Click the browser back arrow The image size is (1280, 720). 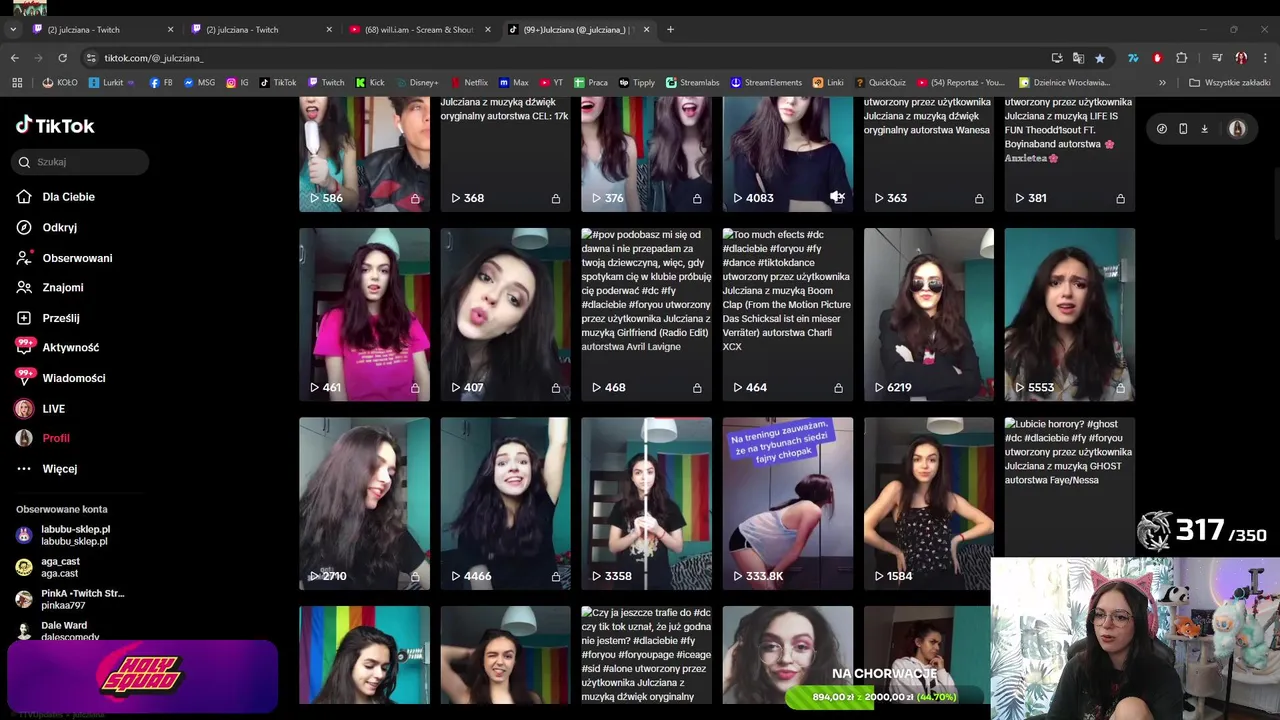[x=15, y=58]
